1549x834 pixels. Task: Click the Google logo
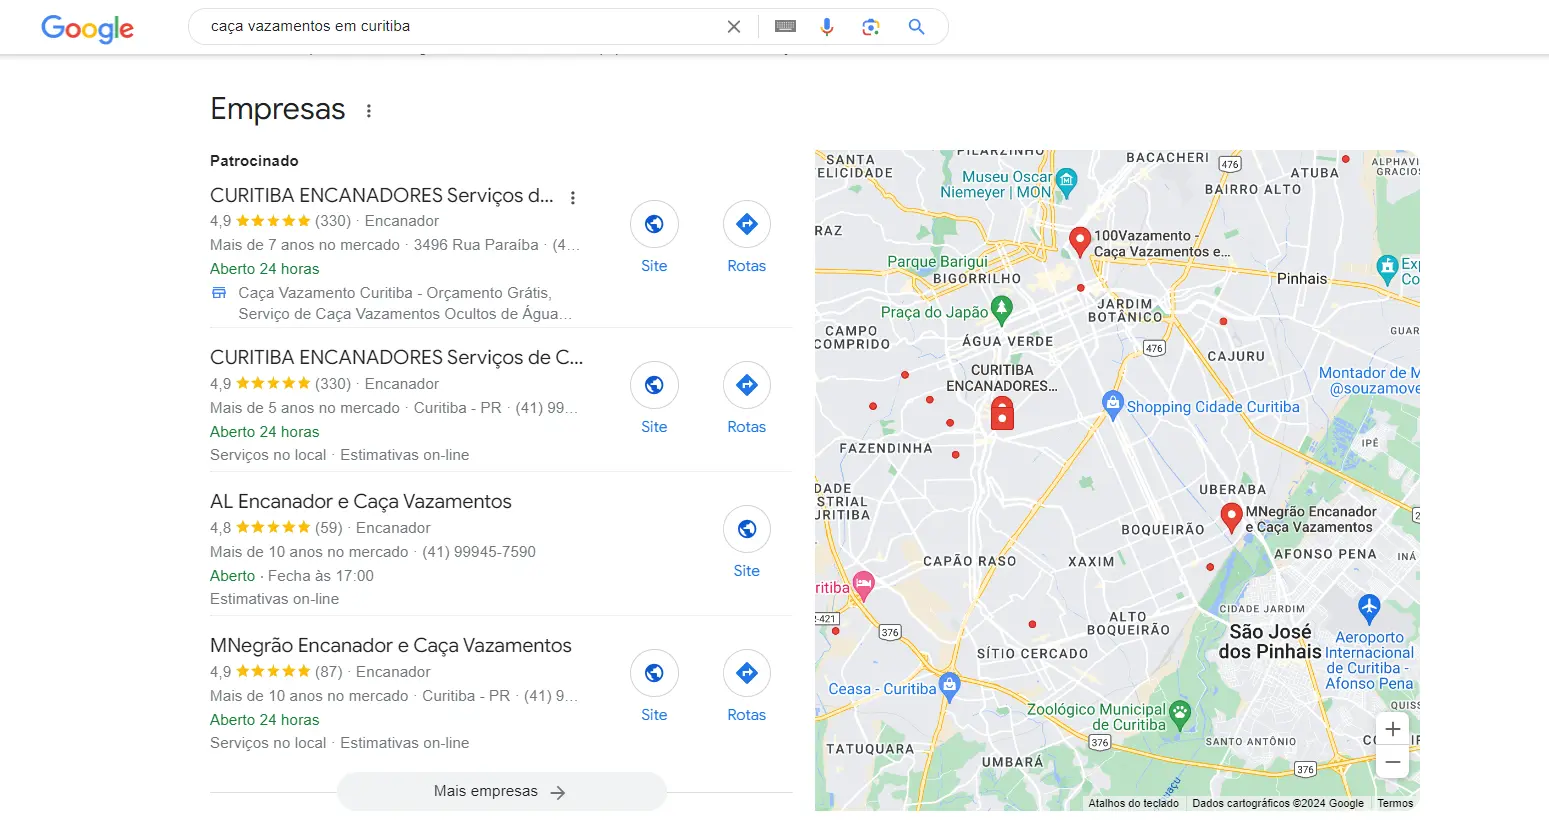(87, 28)
